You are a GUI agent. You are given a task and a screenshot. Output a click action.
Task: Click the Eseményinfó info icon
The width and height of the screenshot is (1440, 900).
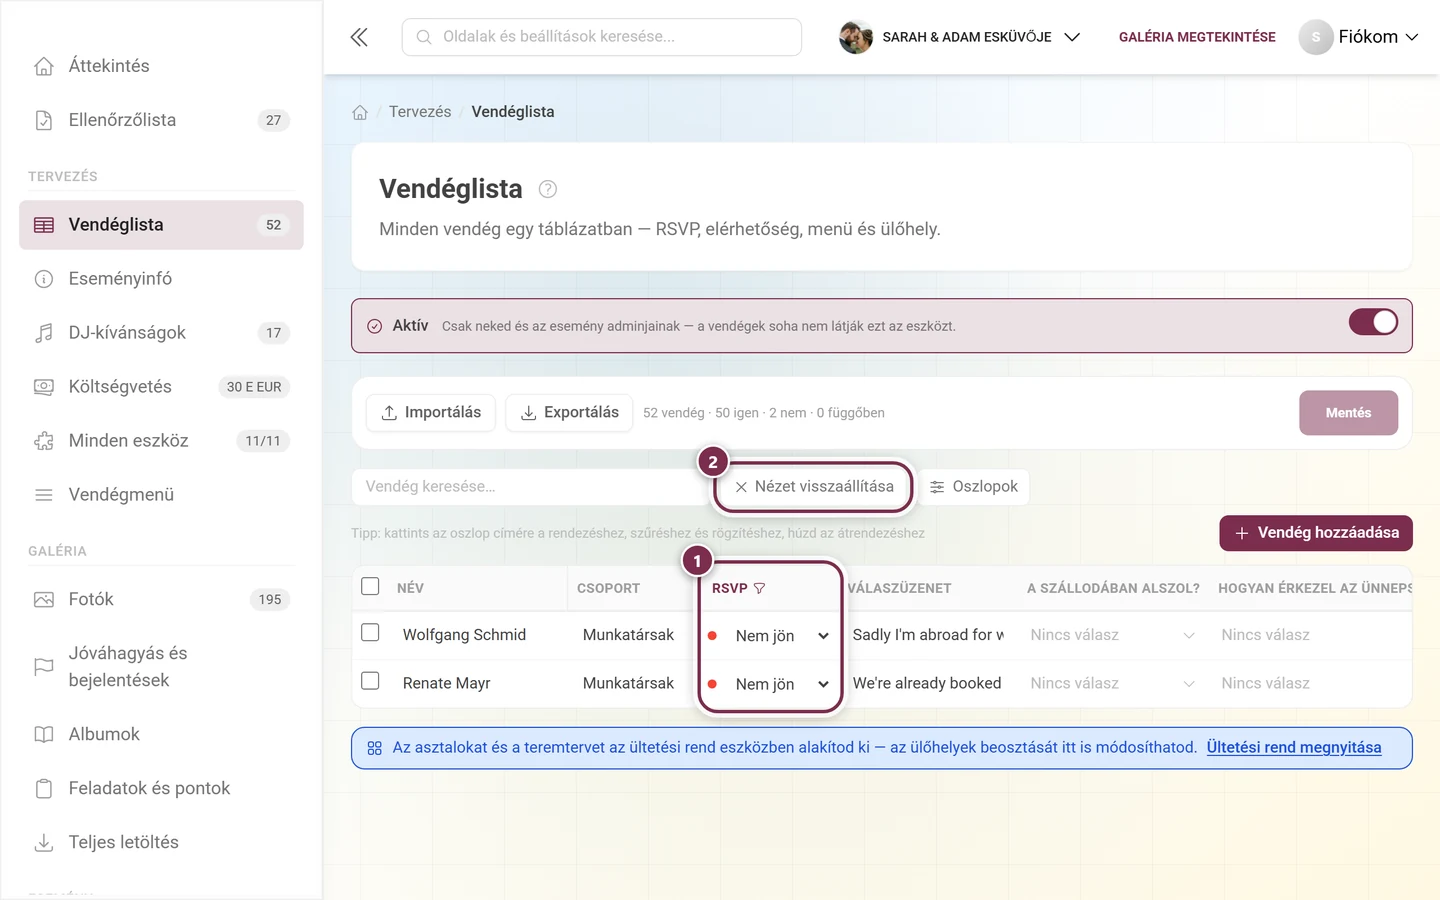(44, 279)
